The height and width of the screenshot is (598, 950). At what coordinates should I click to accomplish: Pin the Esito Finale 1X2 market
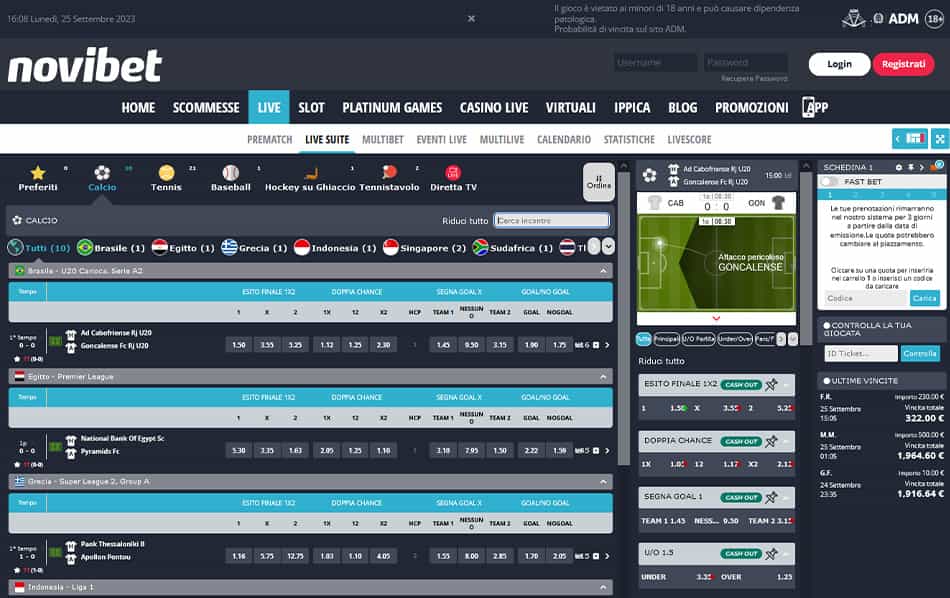[771, 385]
